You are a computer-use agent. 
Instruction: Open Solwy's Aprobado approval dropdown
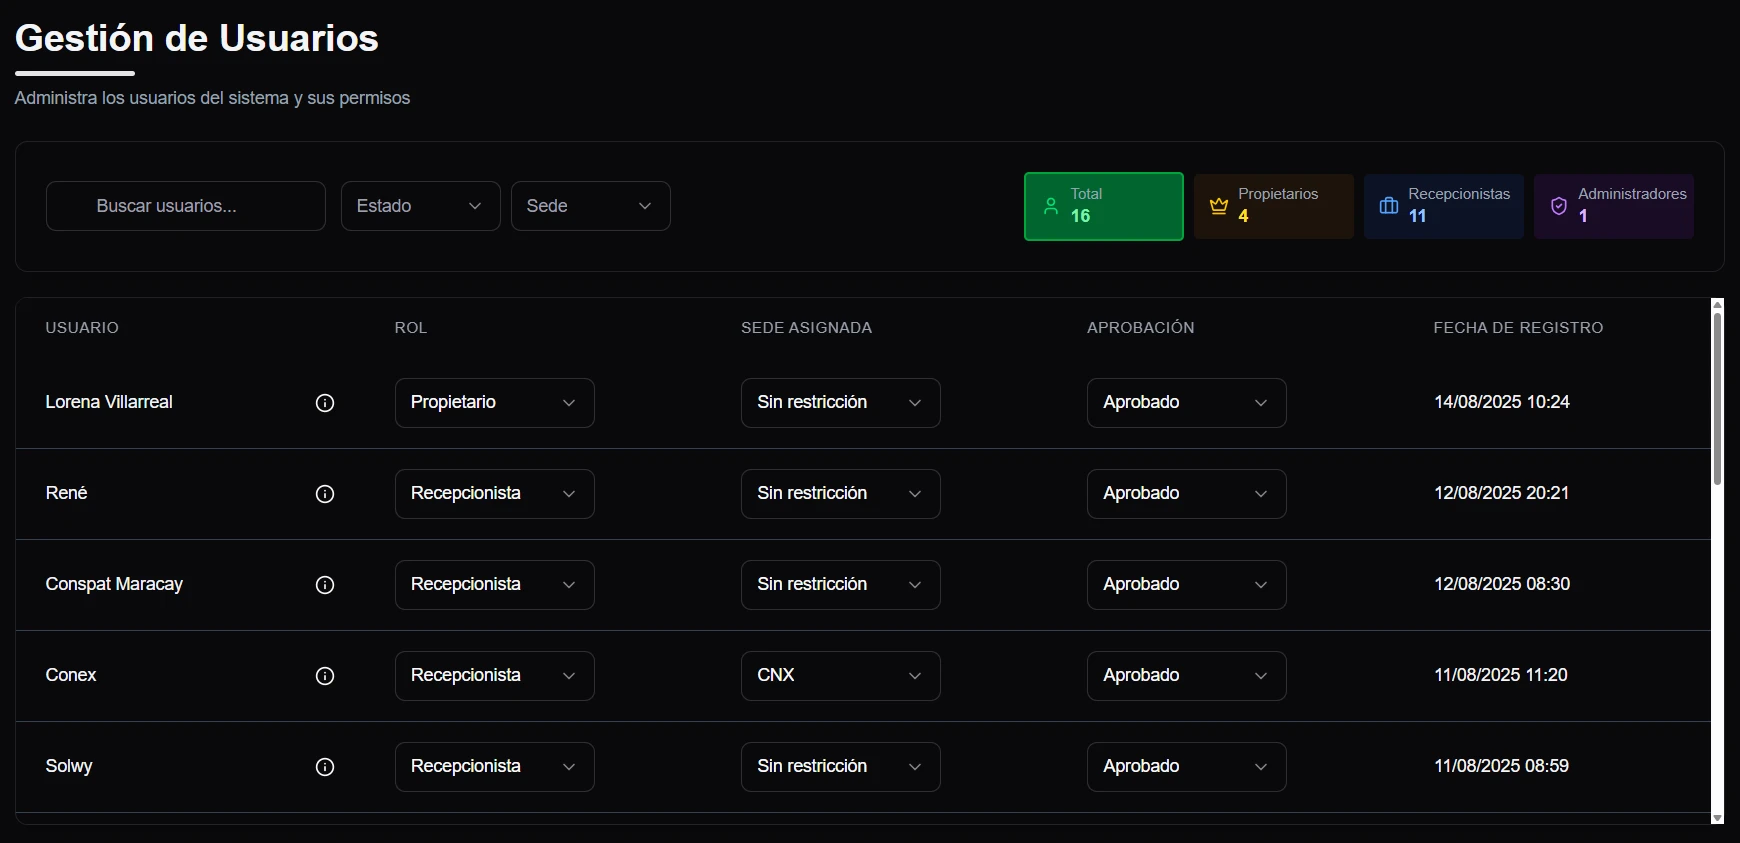1186,767
